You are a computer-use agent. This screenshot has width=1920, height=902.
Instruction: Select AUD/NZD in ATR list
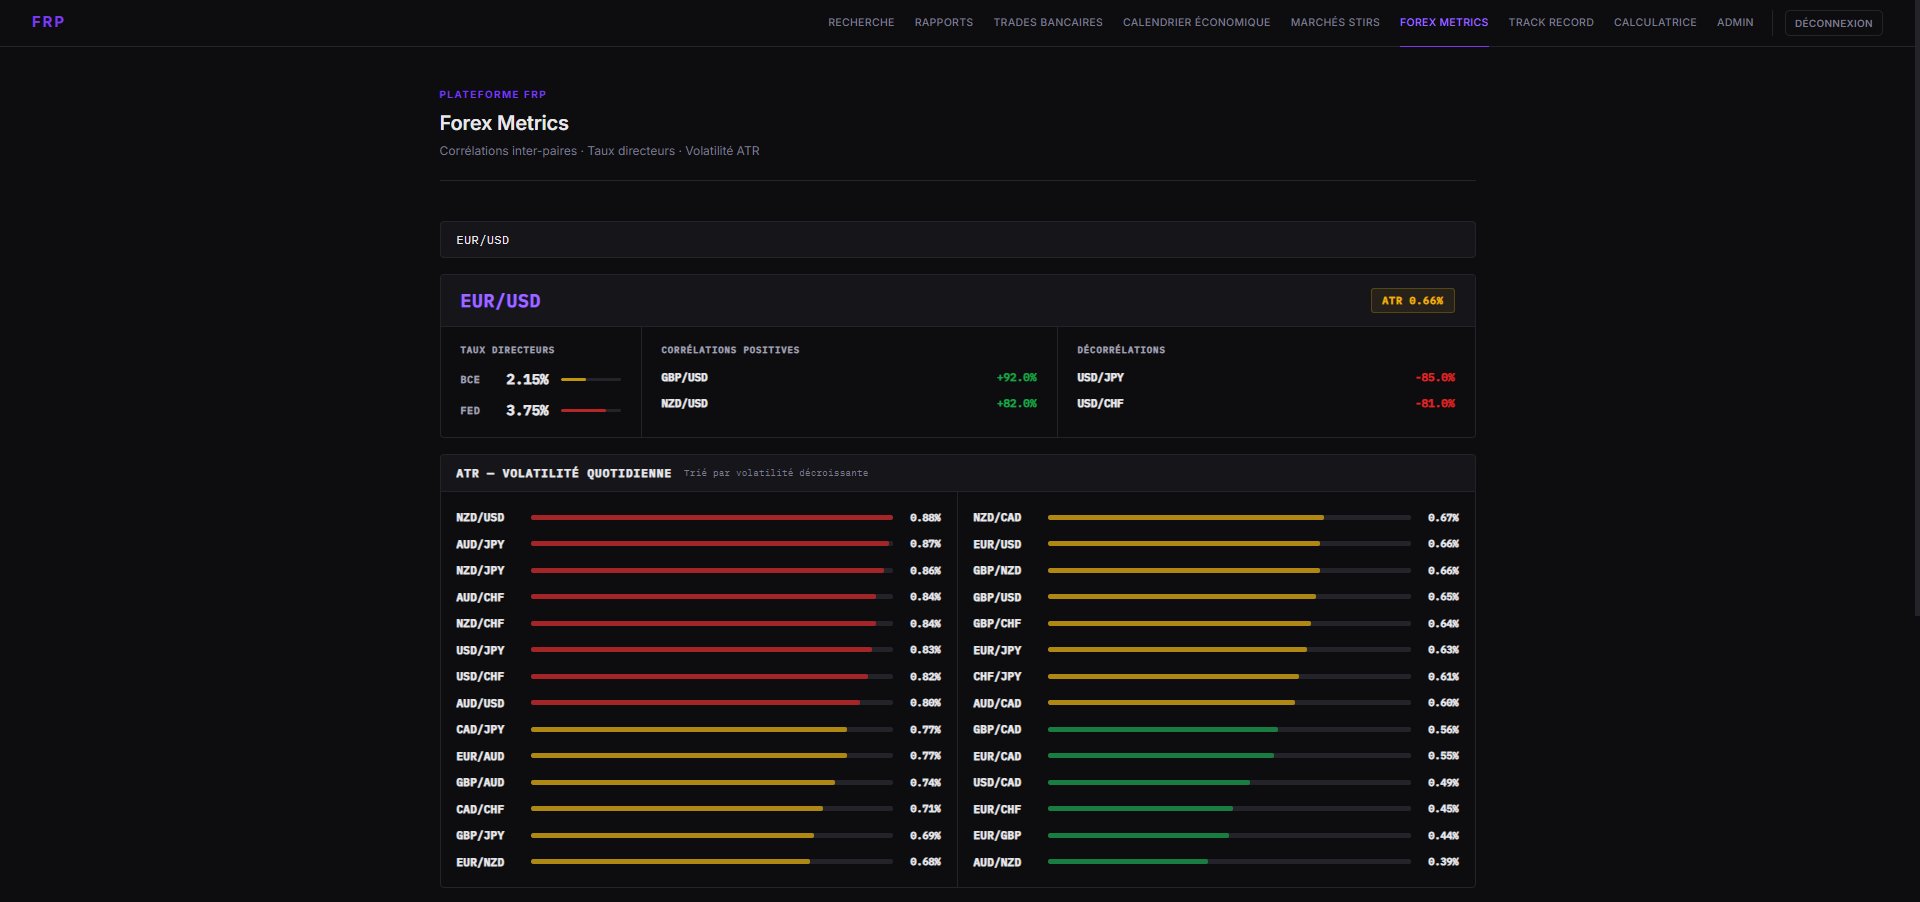pos(997,862)
